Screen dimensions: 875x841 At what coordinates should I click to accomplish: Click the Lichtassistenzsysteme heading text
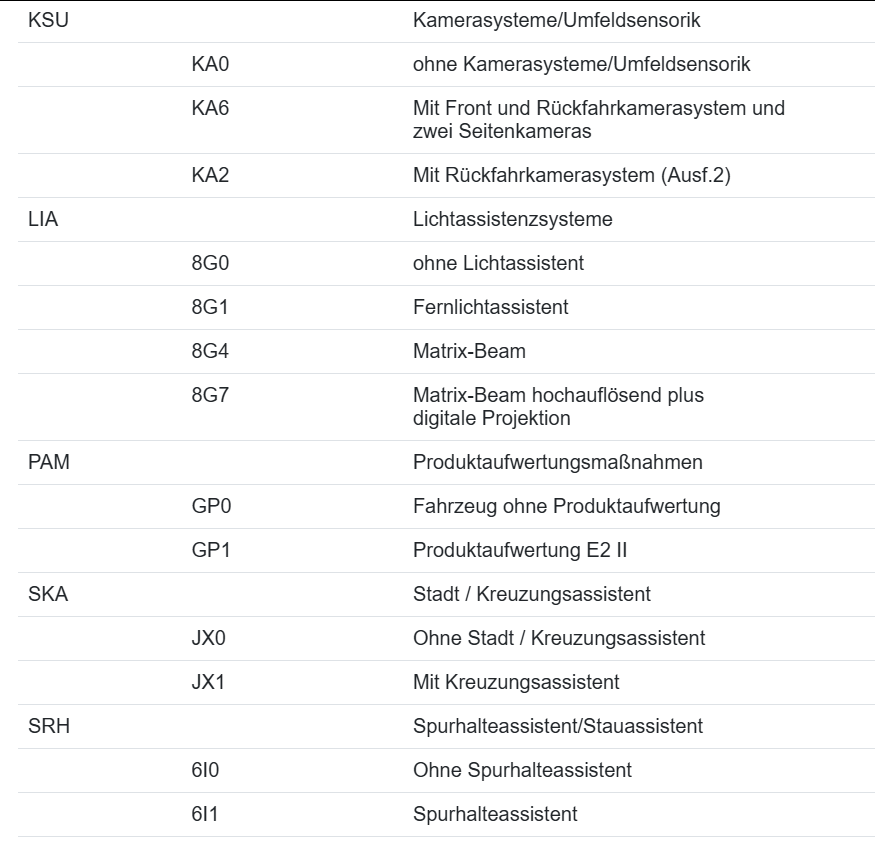click(513, 219)
